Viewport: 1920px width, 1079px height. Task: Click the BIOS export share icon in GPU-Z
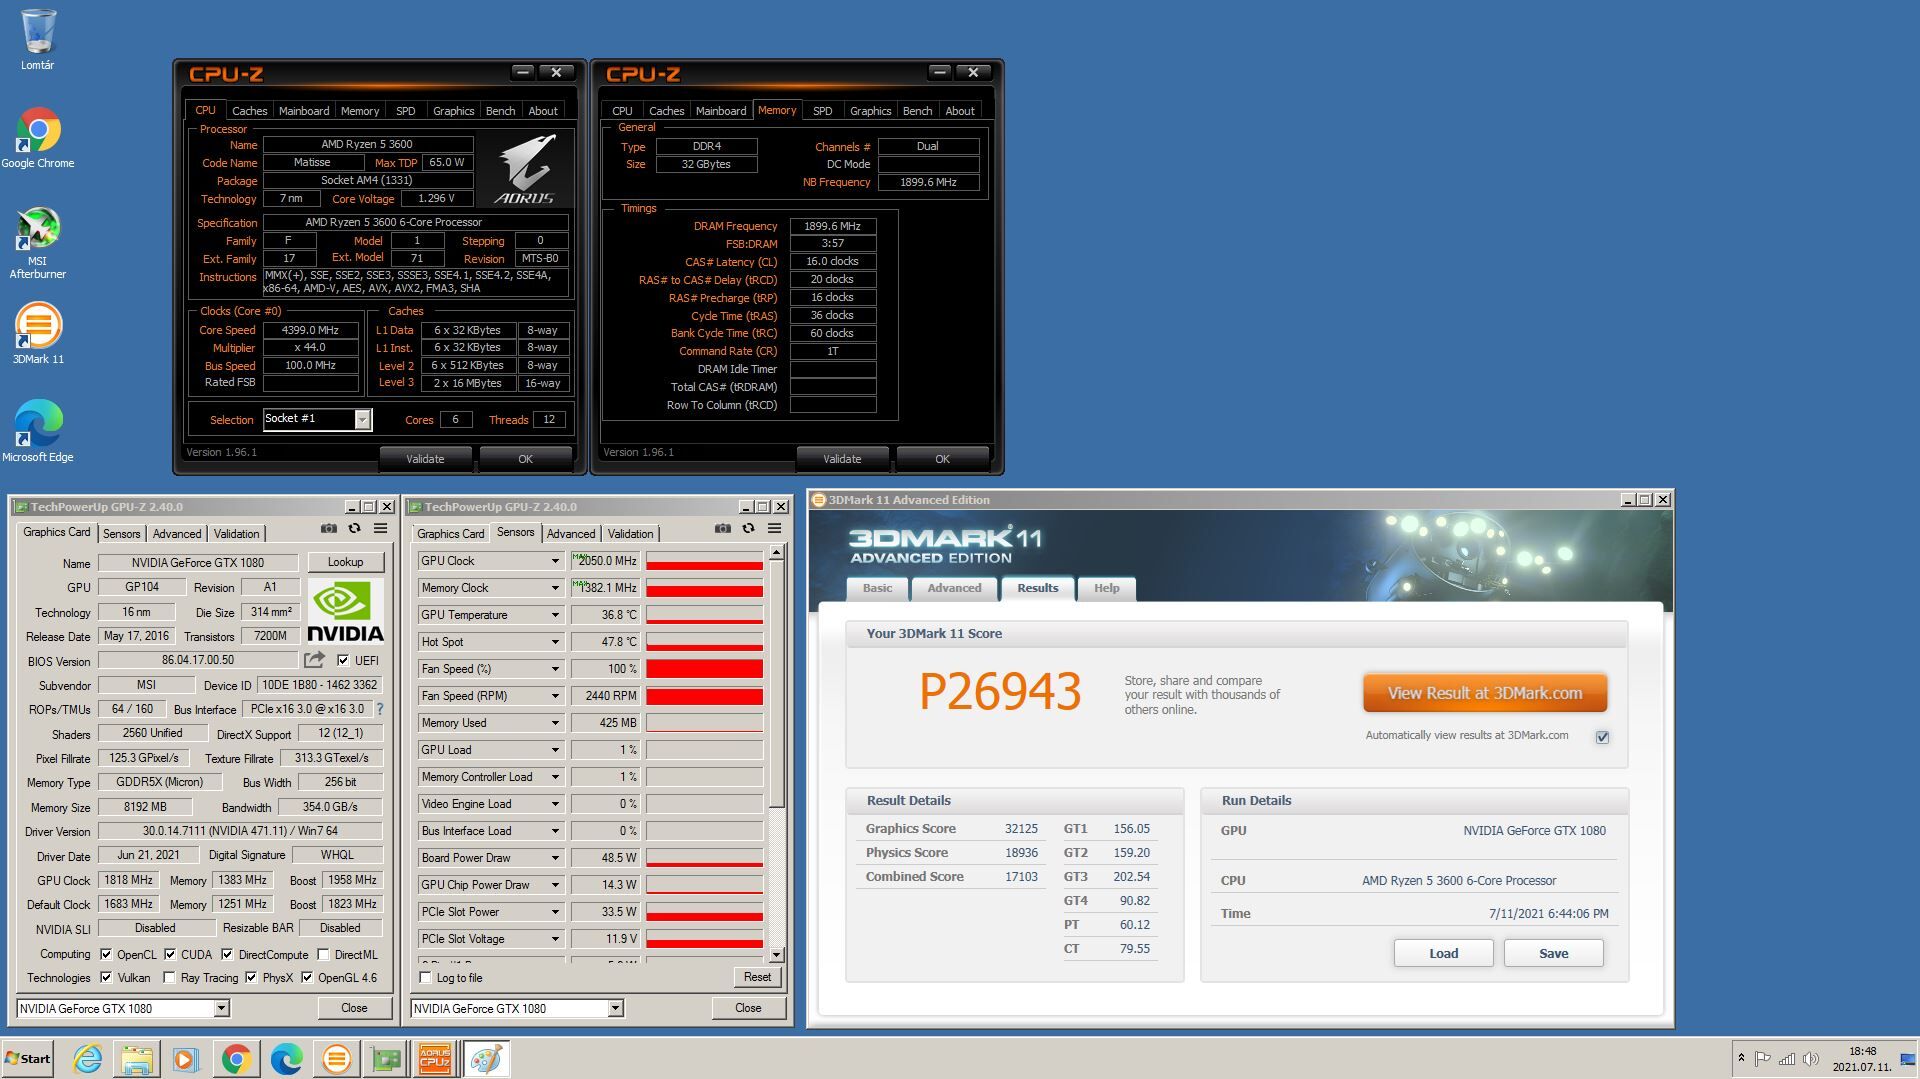(314, 660)
